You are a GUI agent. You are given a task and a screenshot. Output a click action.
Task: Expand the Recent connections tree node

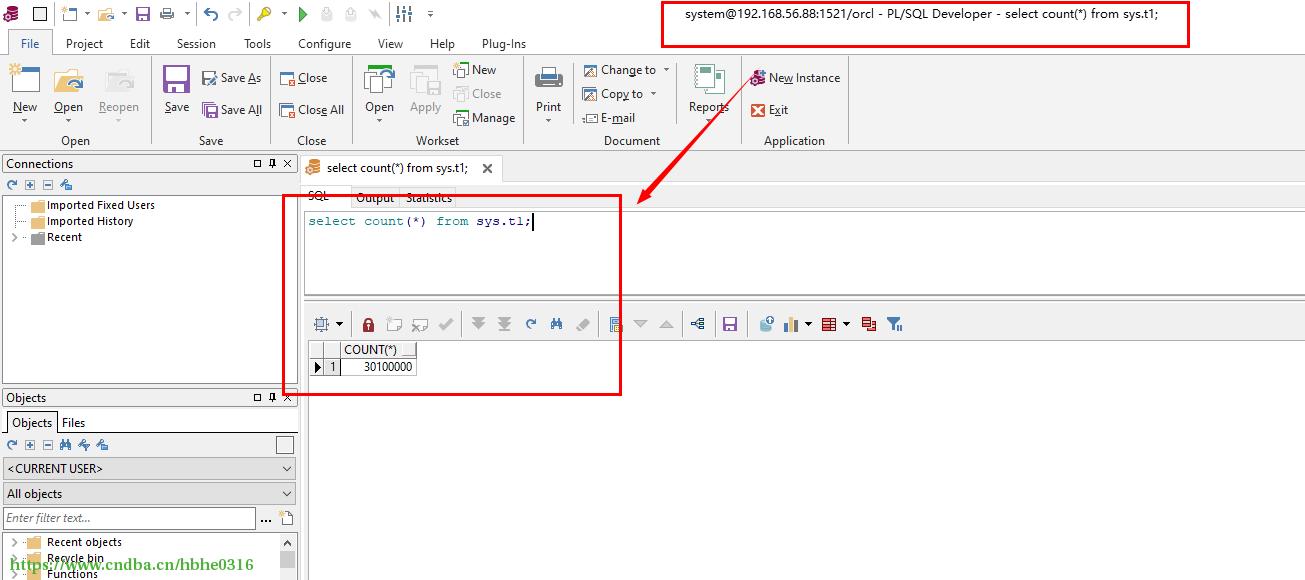tap(14, 237)
